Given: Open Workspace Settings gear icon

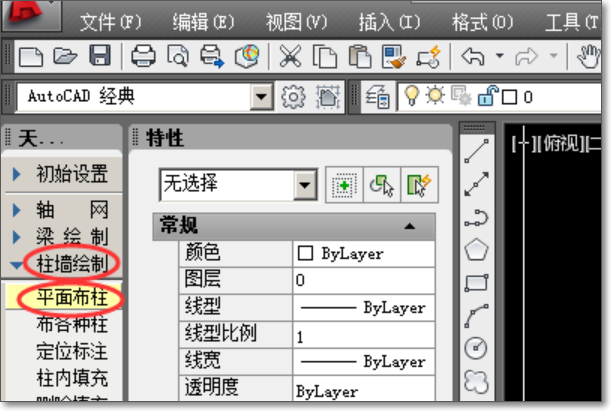Looking at the screenshot, I should coord(293,97).
